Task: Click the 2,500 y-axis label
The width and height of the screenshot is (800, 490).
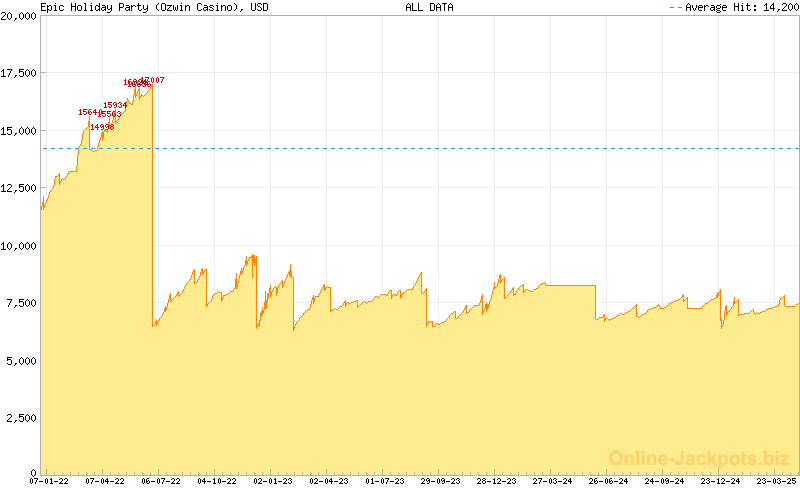Action: pyautogui.click(x=22, y=417)
